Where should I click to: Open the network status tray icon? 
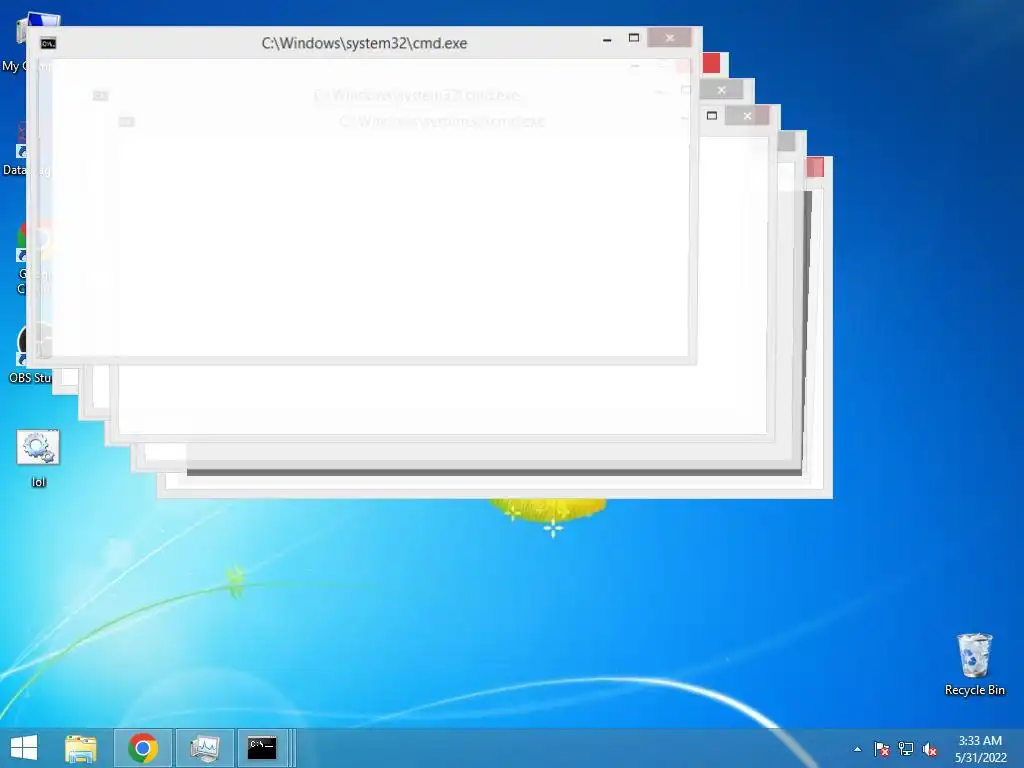point(906,749)
